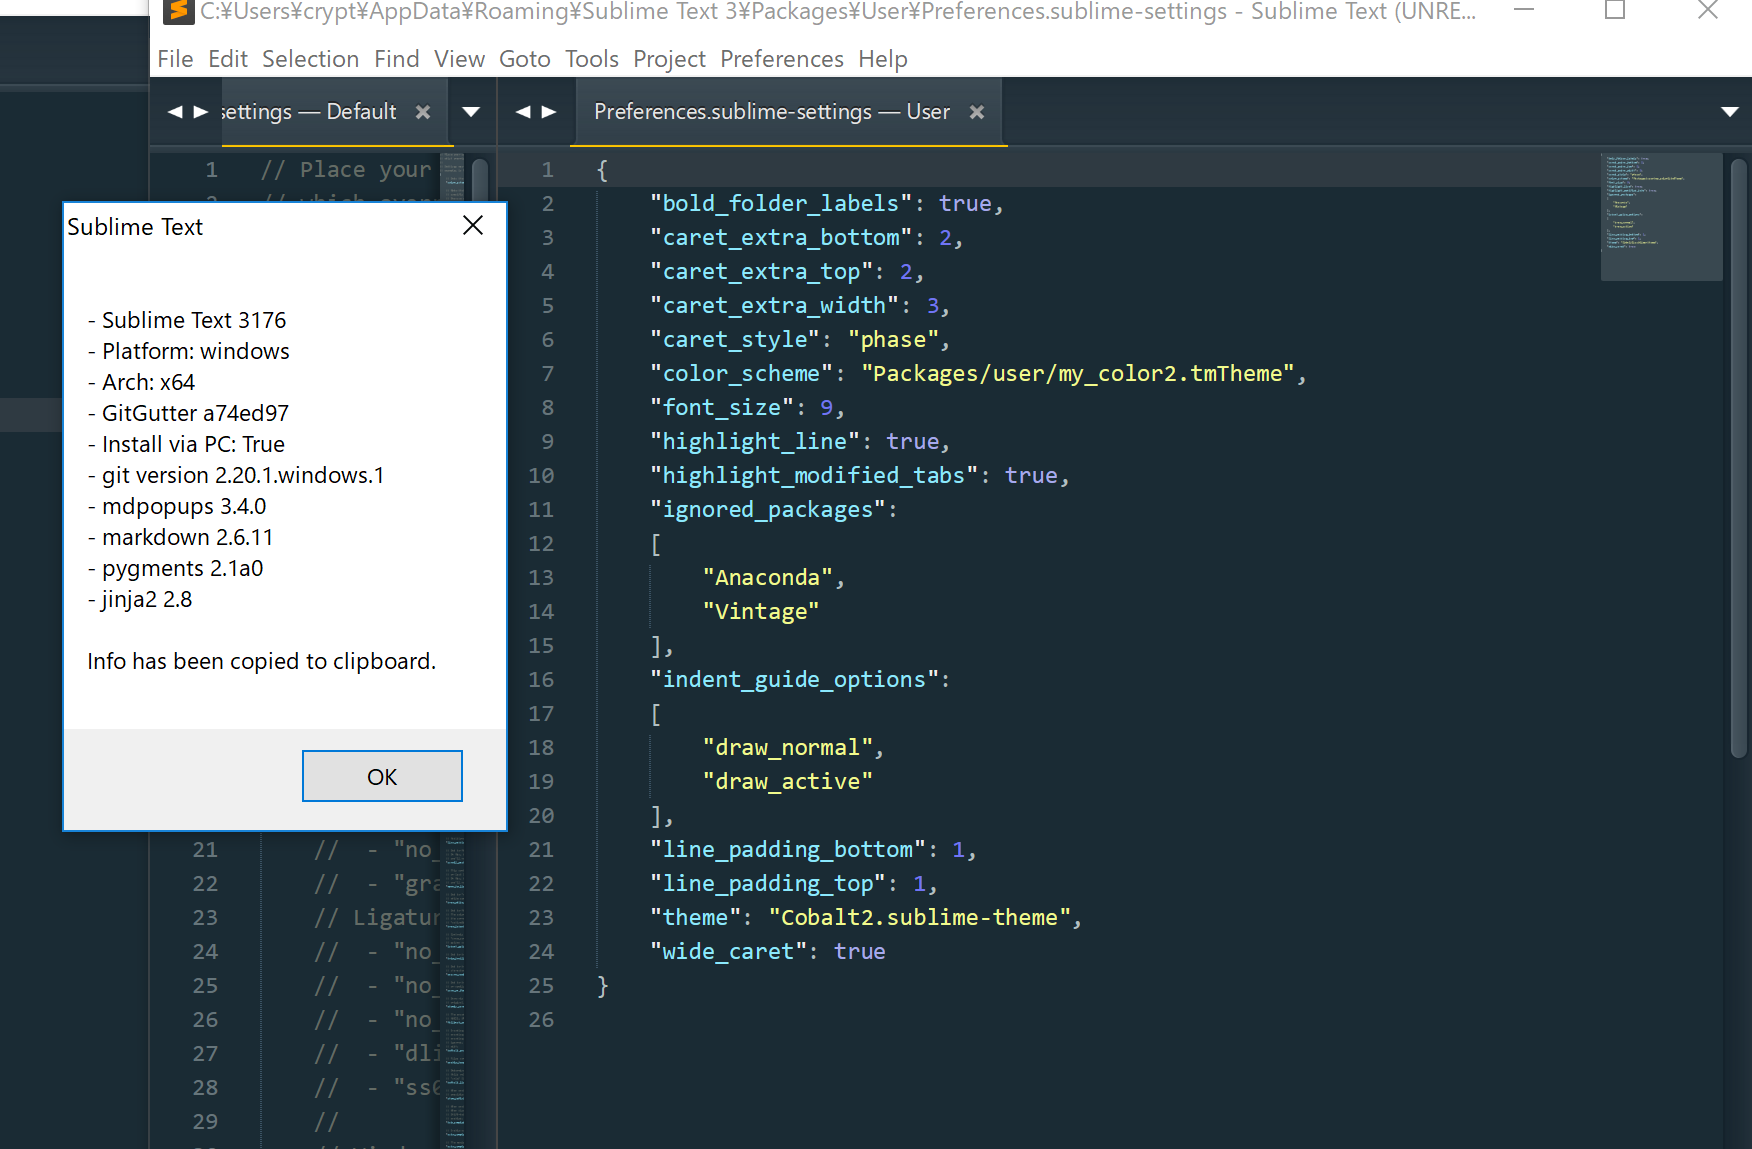
Task: Open the Find menu
Action: (x=397, y=59)
